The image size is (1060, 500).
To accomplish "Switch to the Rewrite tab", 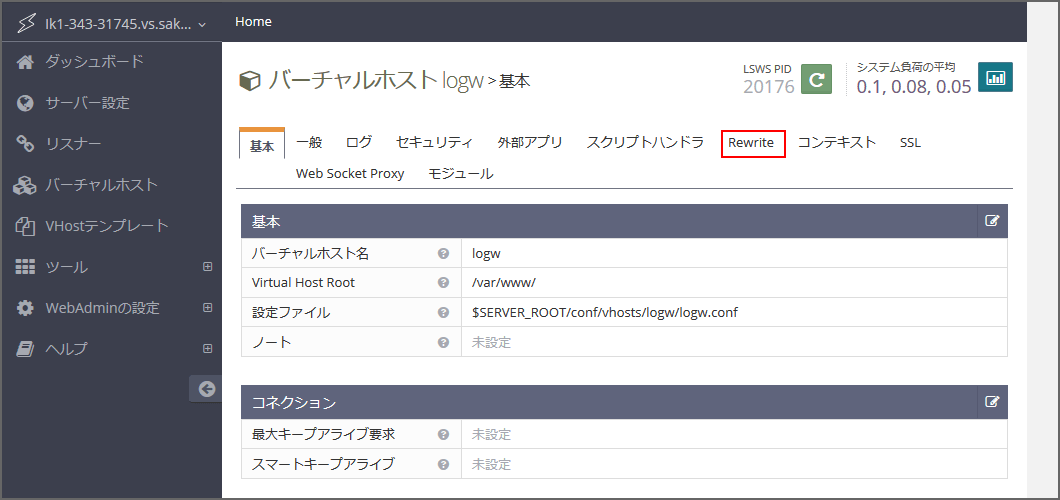I will [752, 143].
